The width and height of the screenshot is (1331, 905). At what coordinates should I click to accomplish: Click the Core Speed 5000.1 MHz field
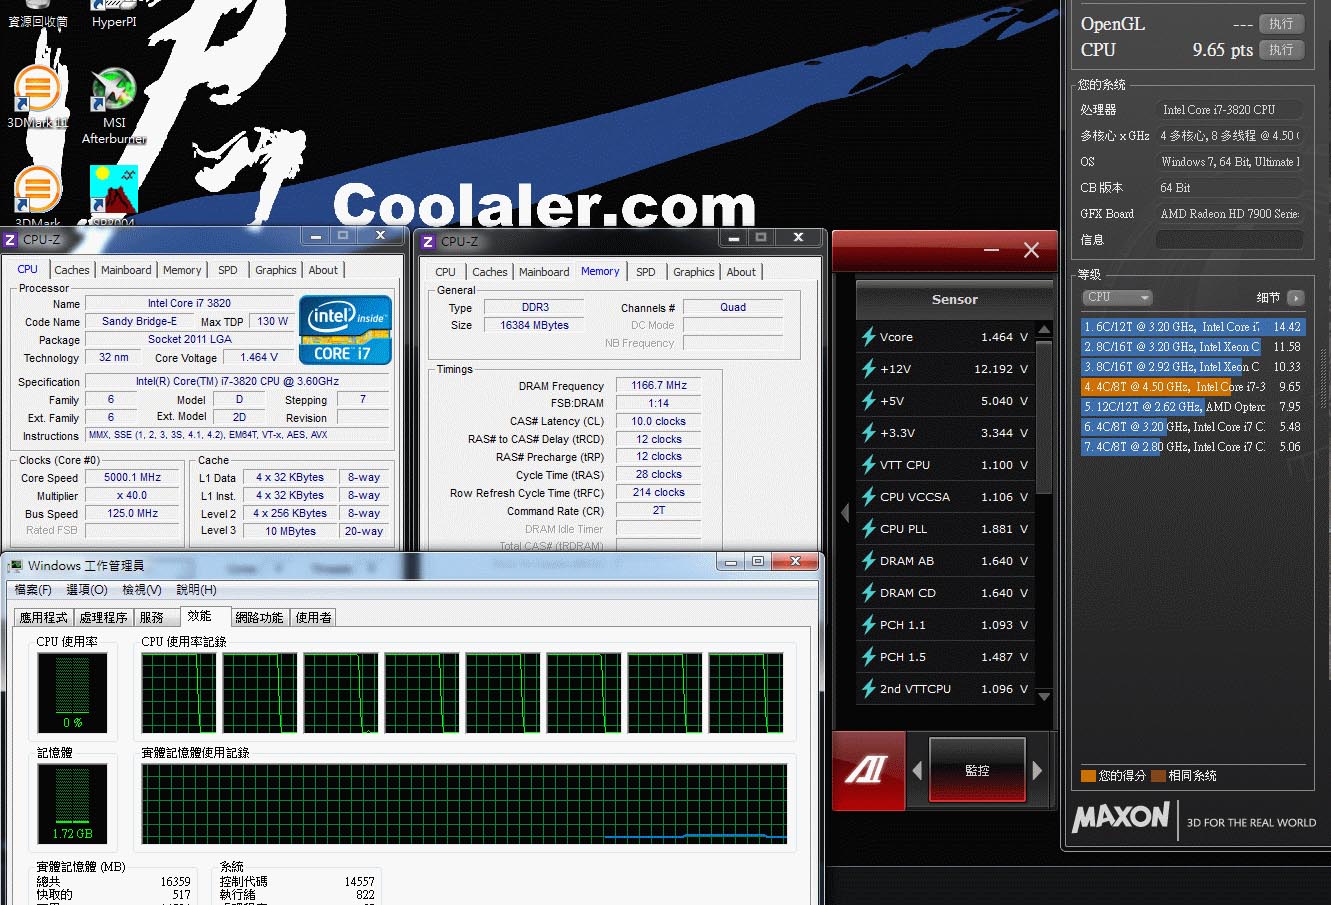132,478
